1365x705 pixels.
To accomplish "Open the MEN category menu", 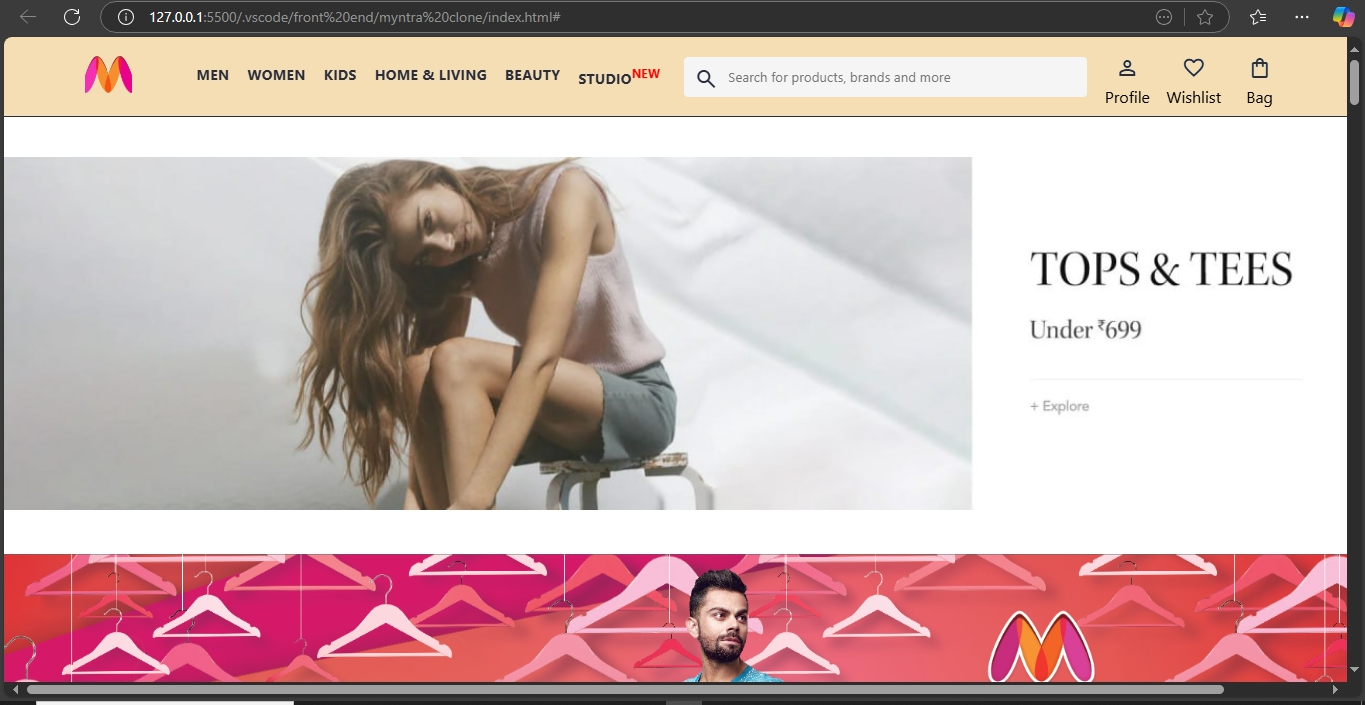I will click(213, 75).
